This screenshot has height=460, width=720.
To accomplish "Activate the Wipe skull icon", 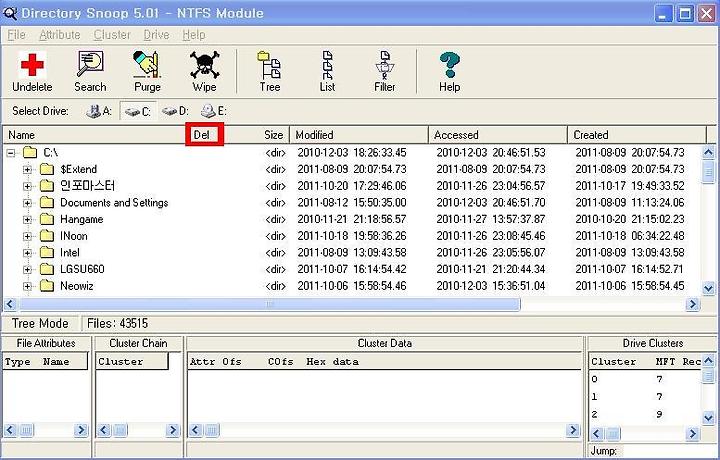I will [x=204, y=64].
